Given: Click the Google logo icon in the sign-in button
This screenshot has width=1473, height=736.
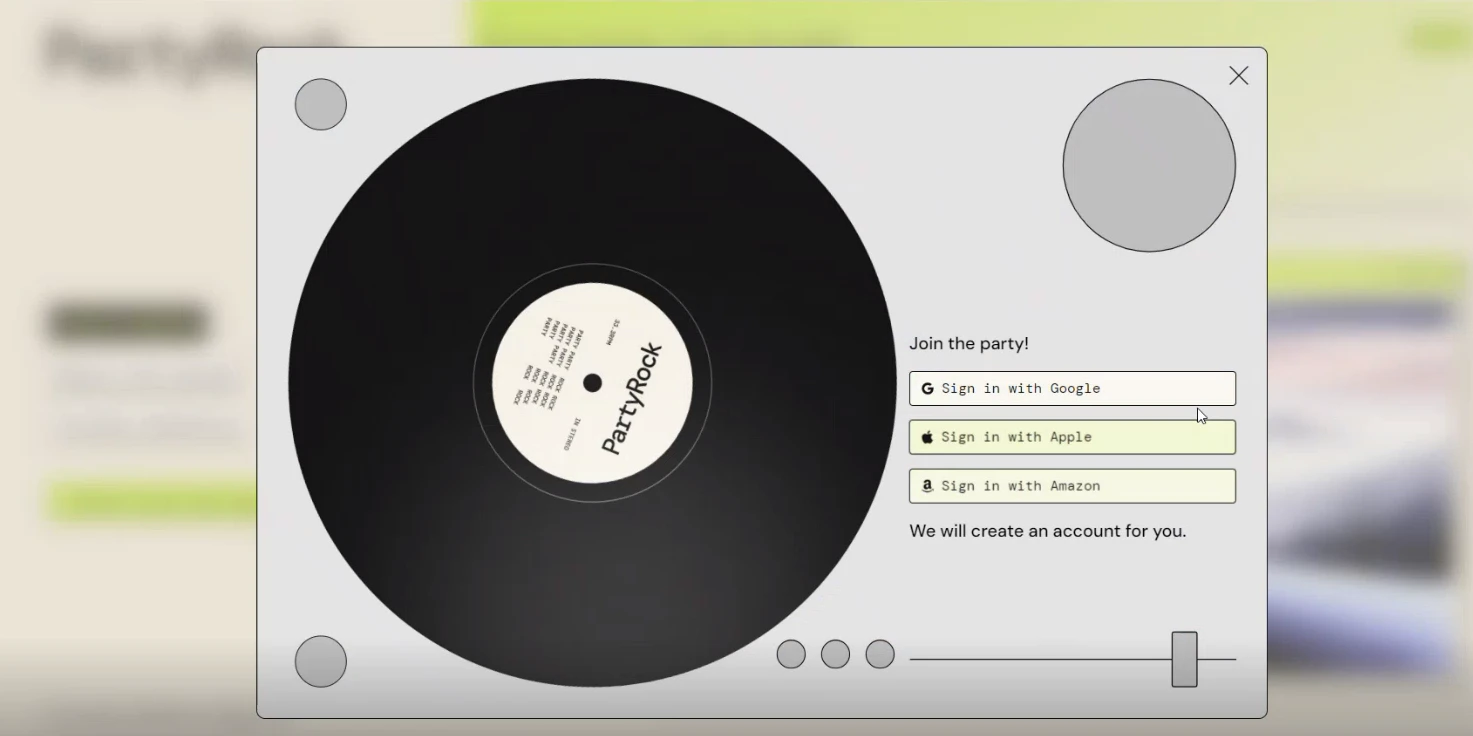Looking at the screenshot, I should coord(927,388).
